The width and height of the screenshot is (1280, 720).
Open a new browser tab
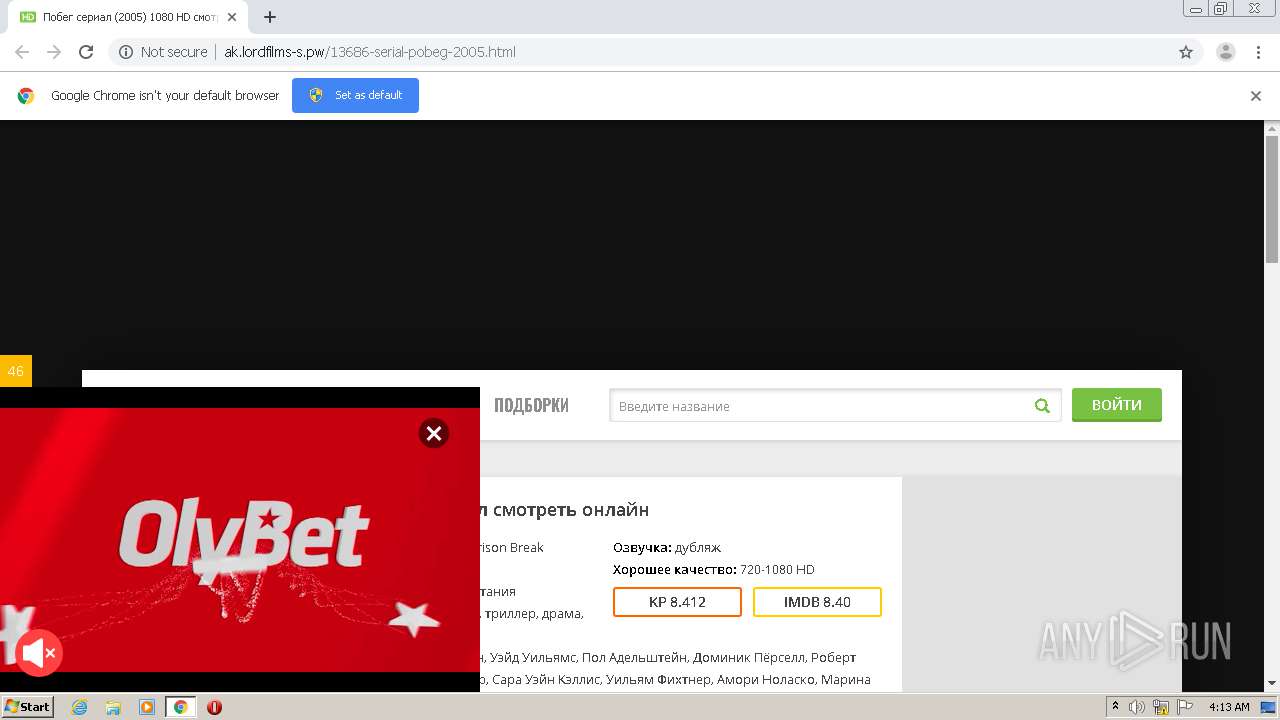(270, 17)
